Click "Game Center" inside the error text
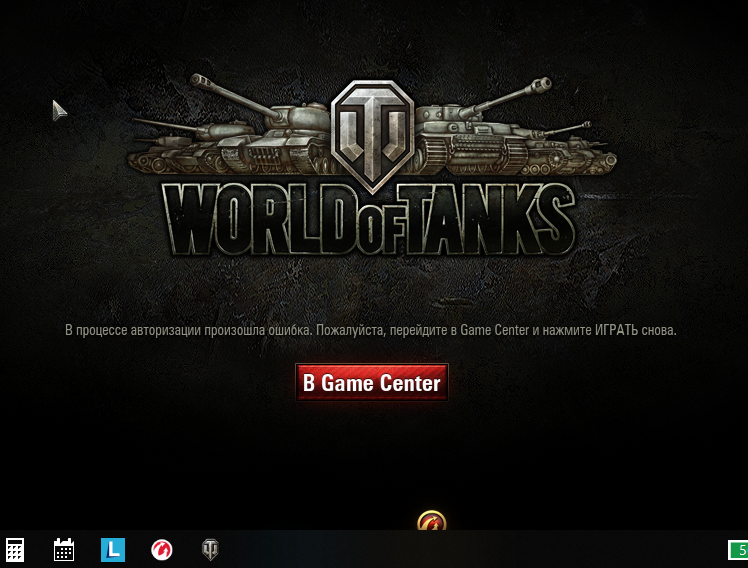 pyautogui.click(x=494, y=330)
